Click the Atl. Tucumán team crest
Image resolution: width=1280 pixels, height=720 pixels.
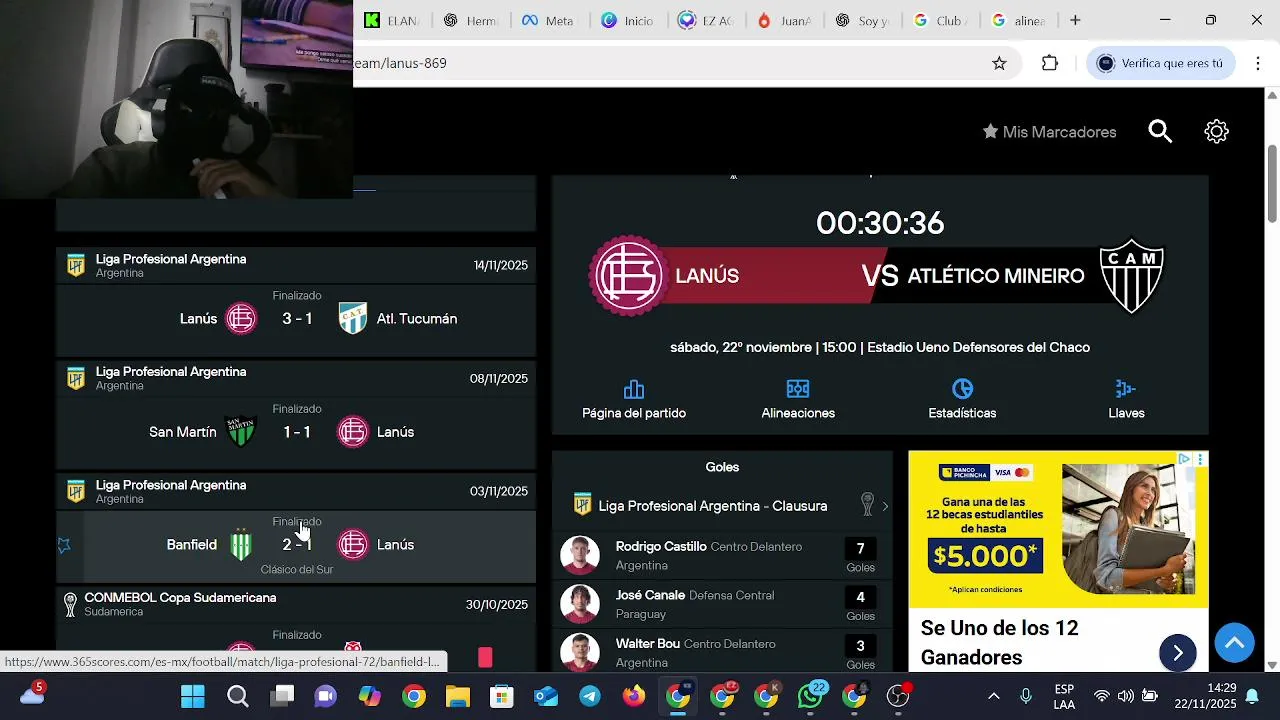pyautogui.click(x=352, y=318)
